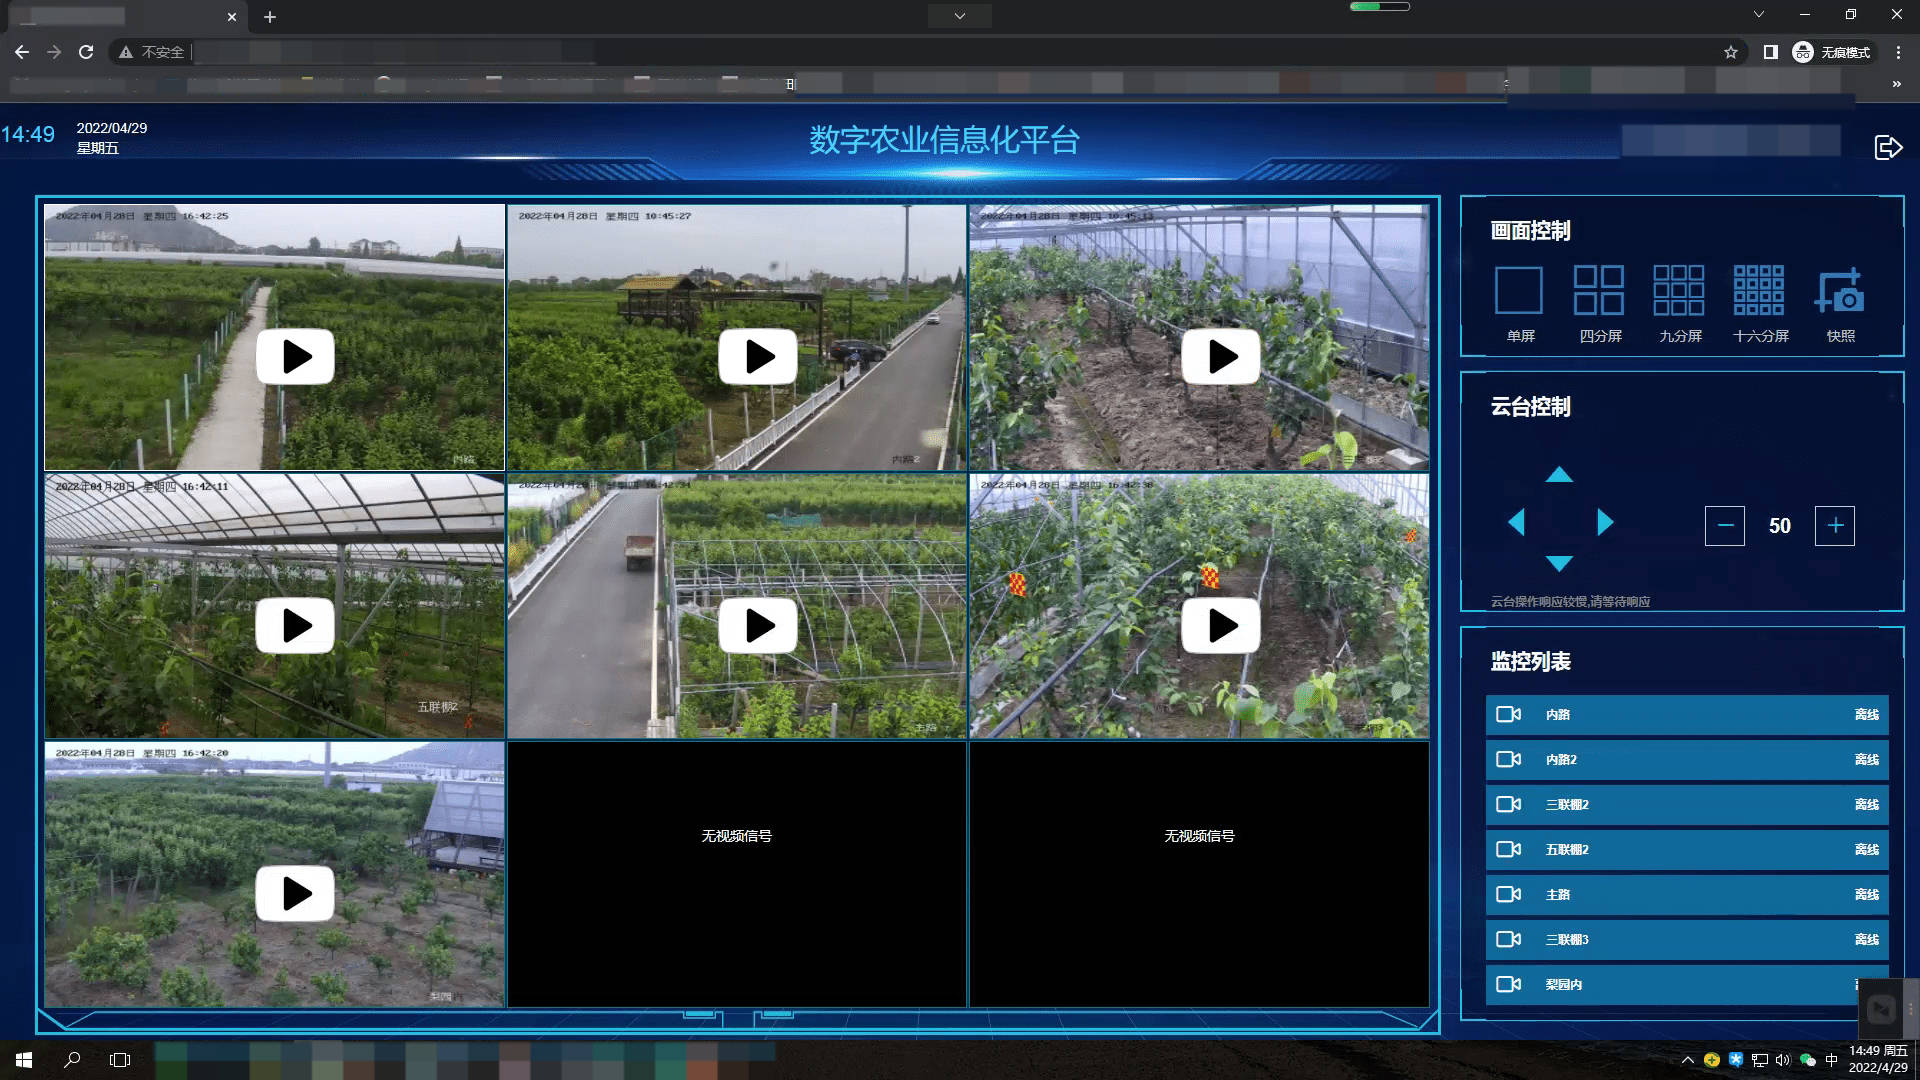Click the logout icon at top right
The width and height of the screenshot is (1920, 1080).
pos(1887,148)
